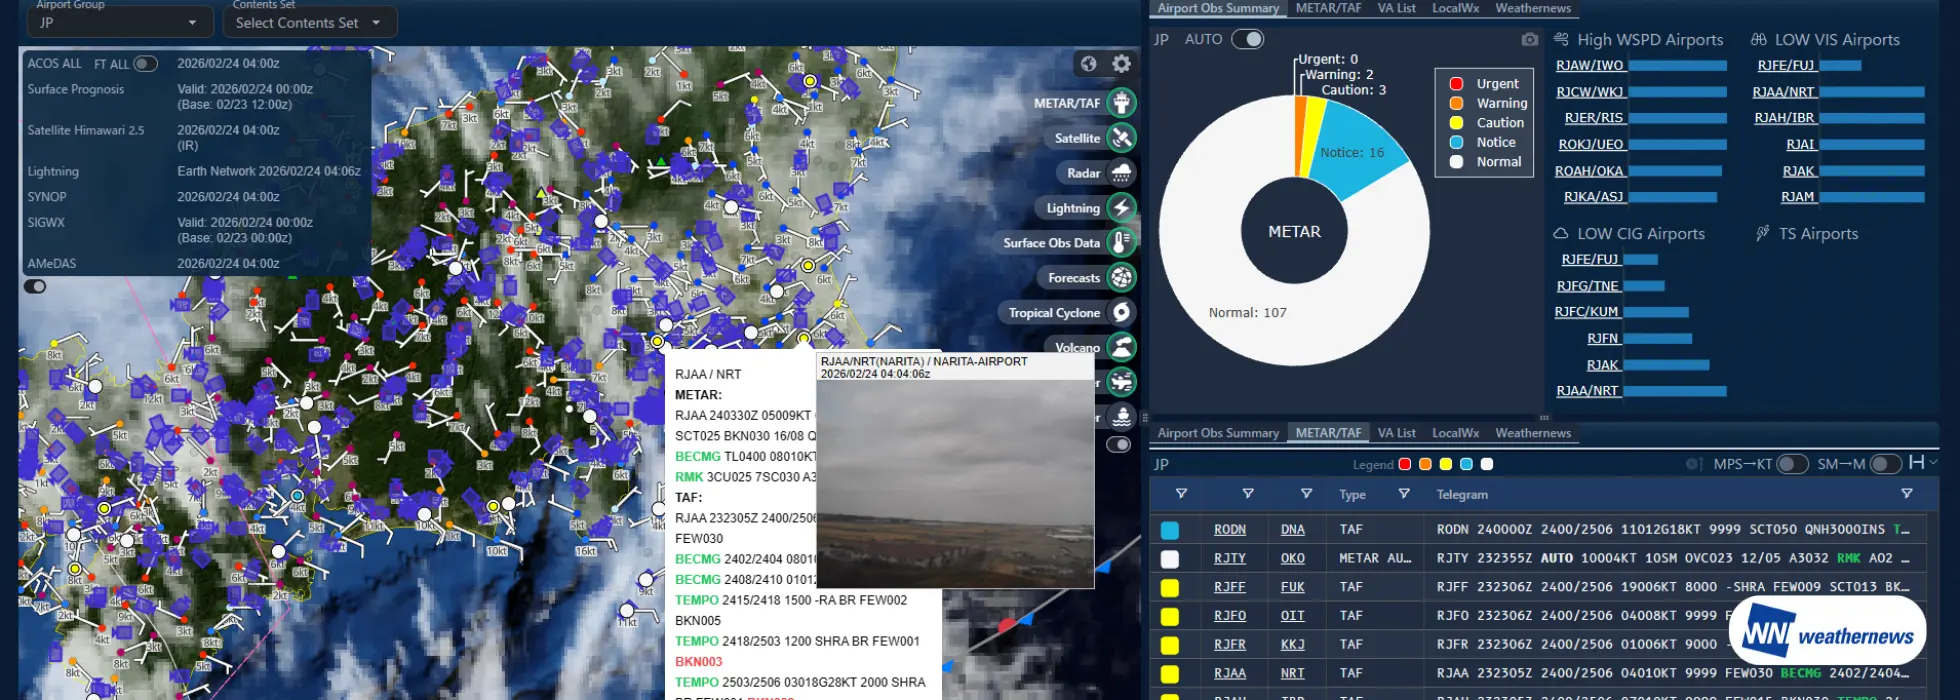Toggle the Volcano layer icon
The image size is (1960, 700).
click(1122, 348)
